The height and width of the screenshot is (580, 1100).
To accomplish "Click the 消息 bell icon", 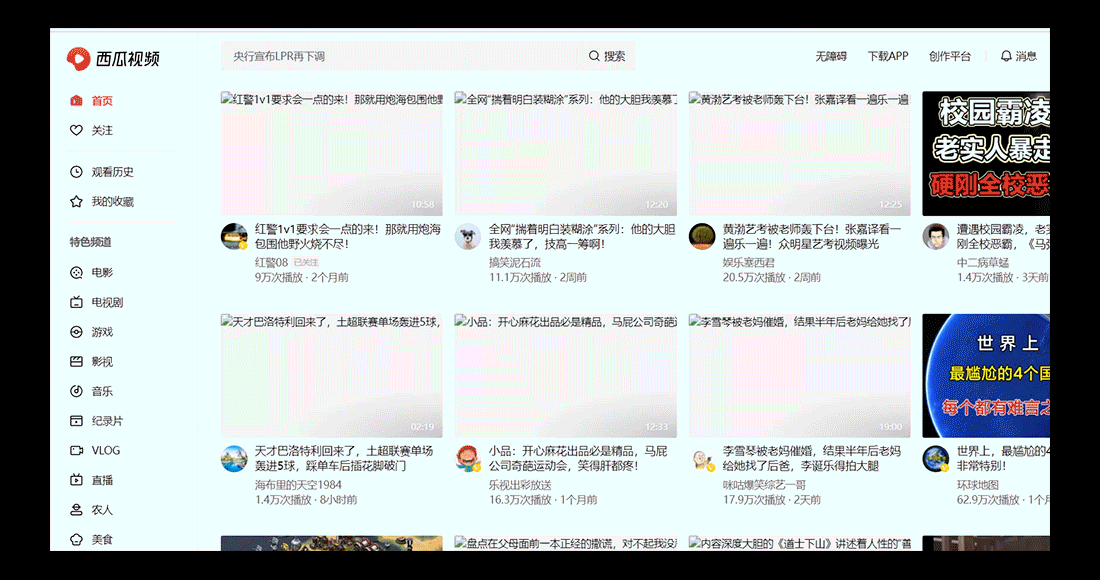I will pos(1006,56).
